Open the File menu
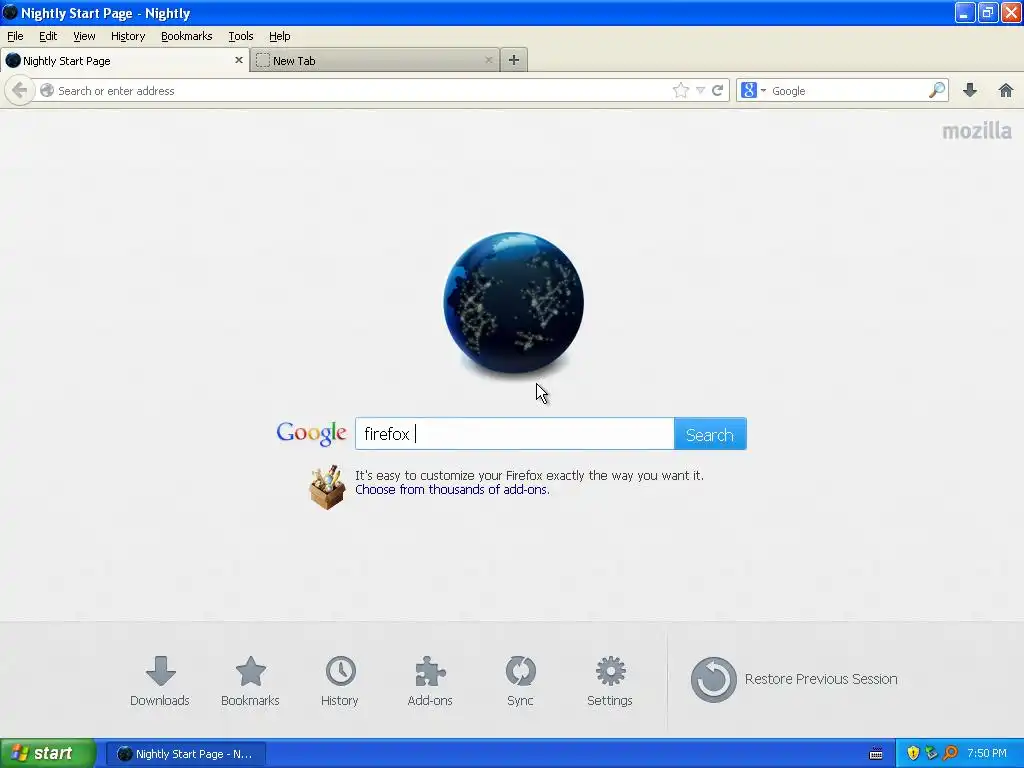 [15, 36]
